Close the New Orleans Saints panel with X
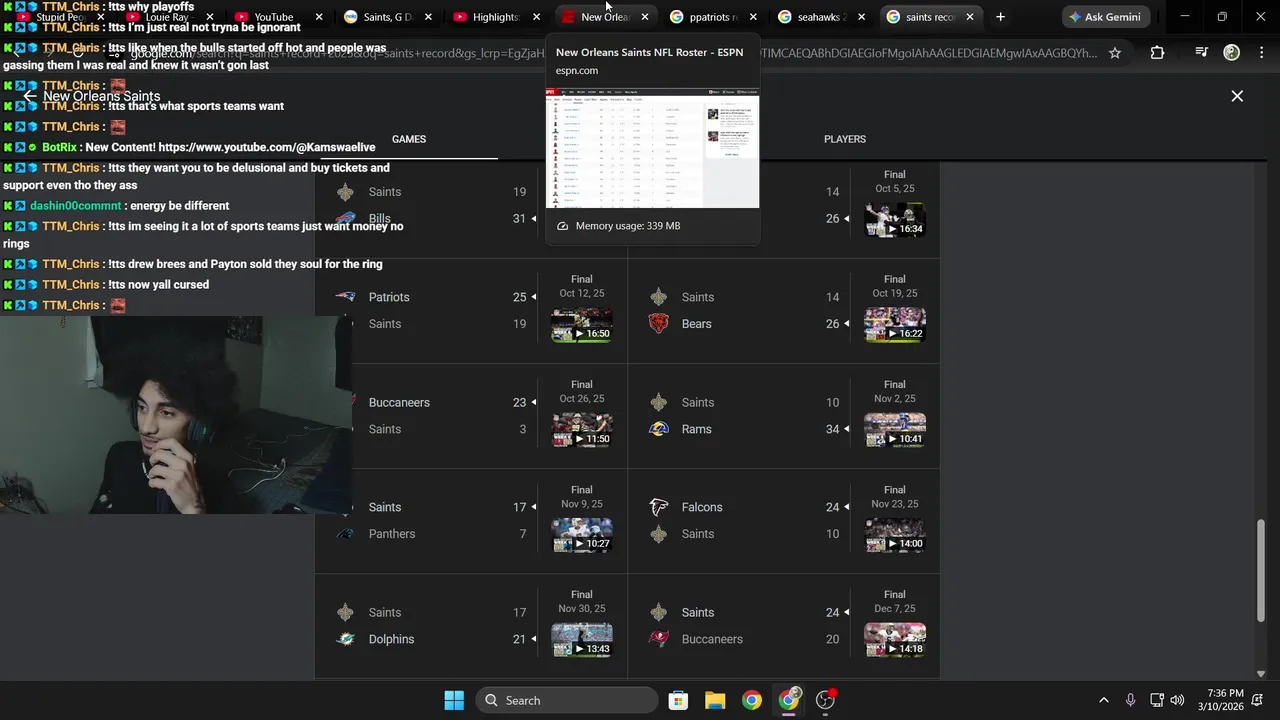 [1237, 96]
